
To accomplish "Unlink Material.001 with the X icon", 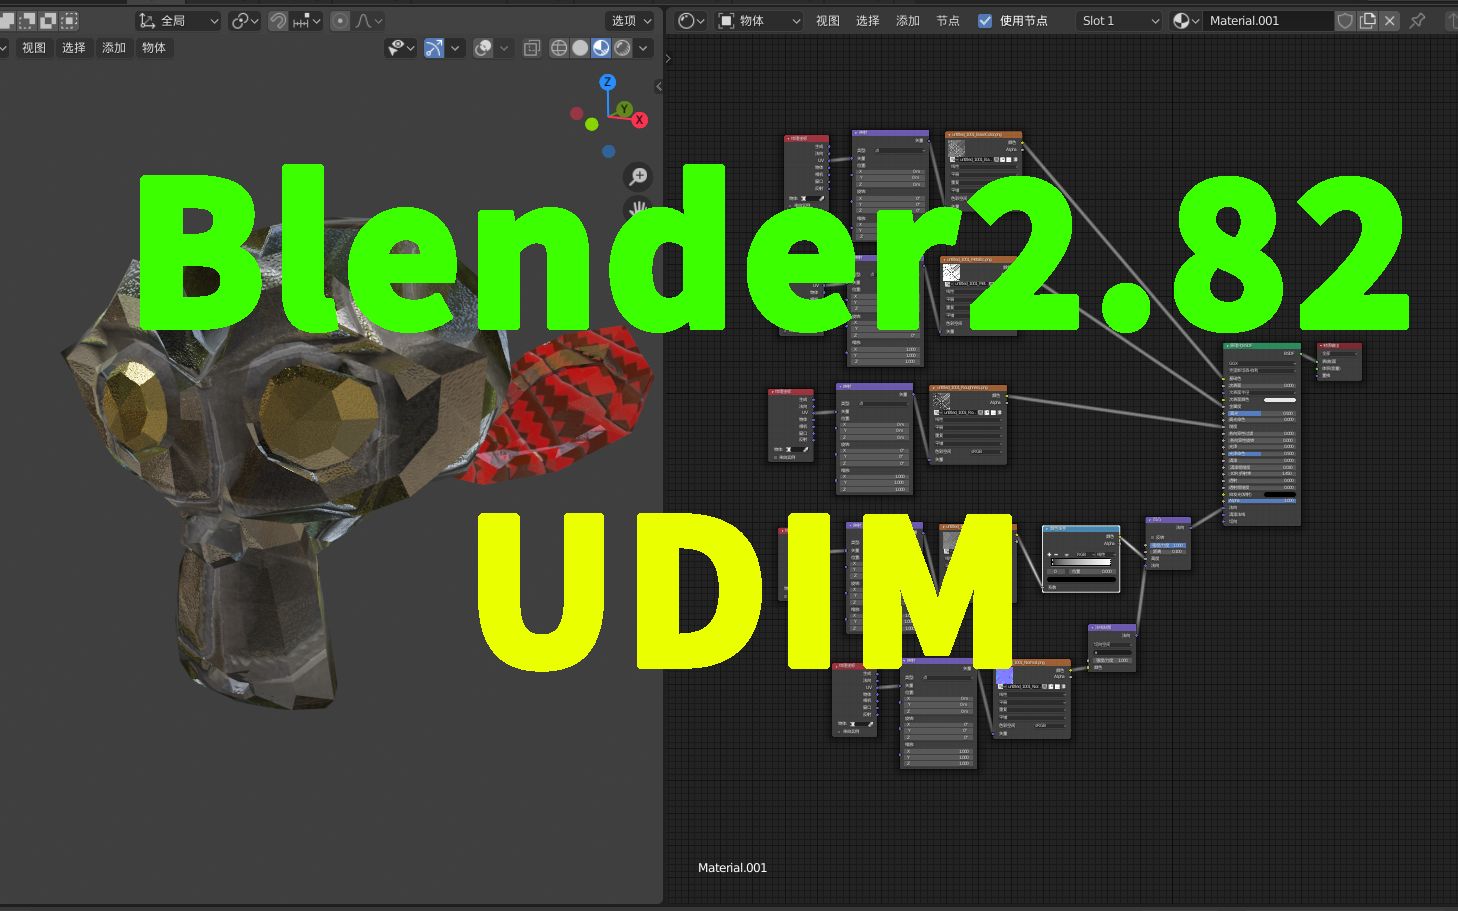I will coord(1389,20).
